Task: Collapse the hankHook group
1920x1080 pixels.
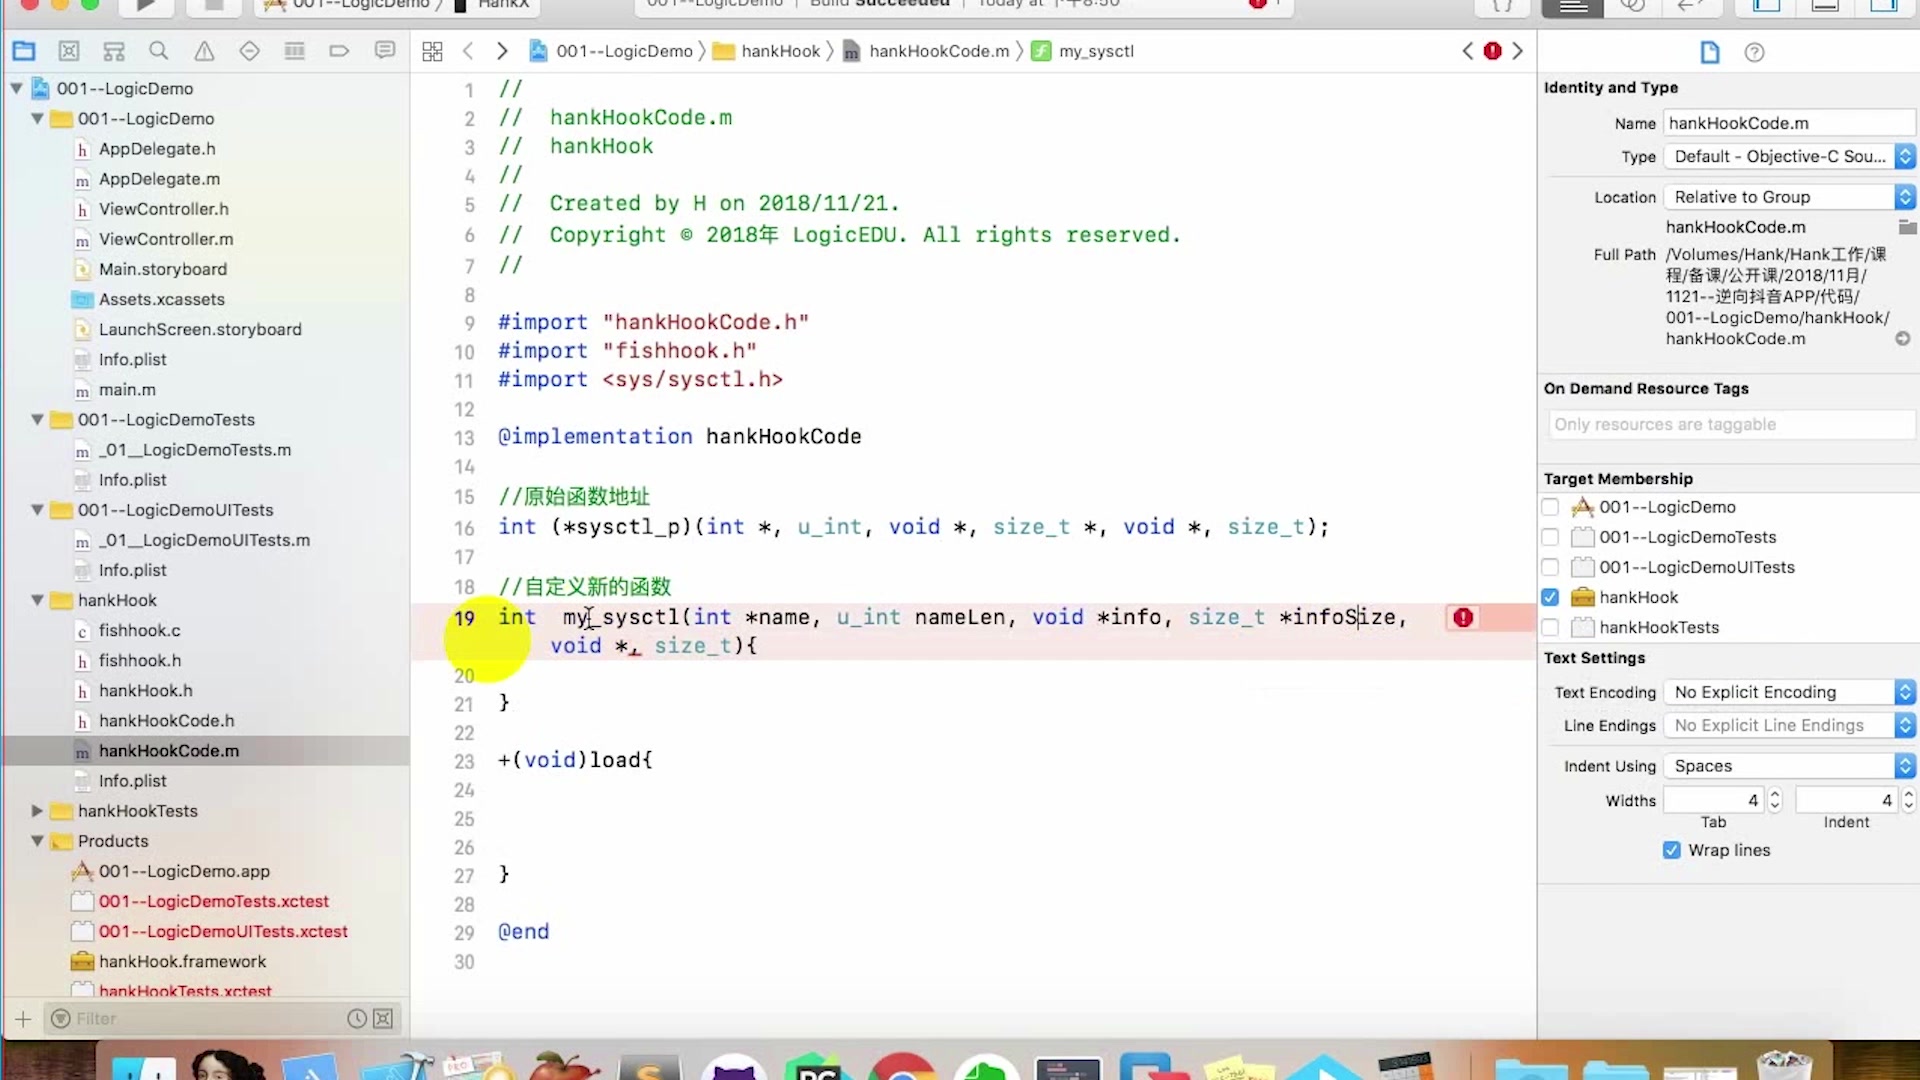Action: pyautogui.click(x=37, y=600)
